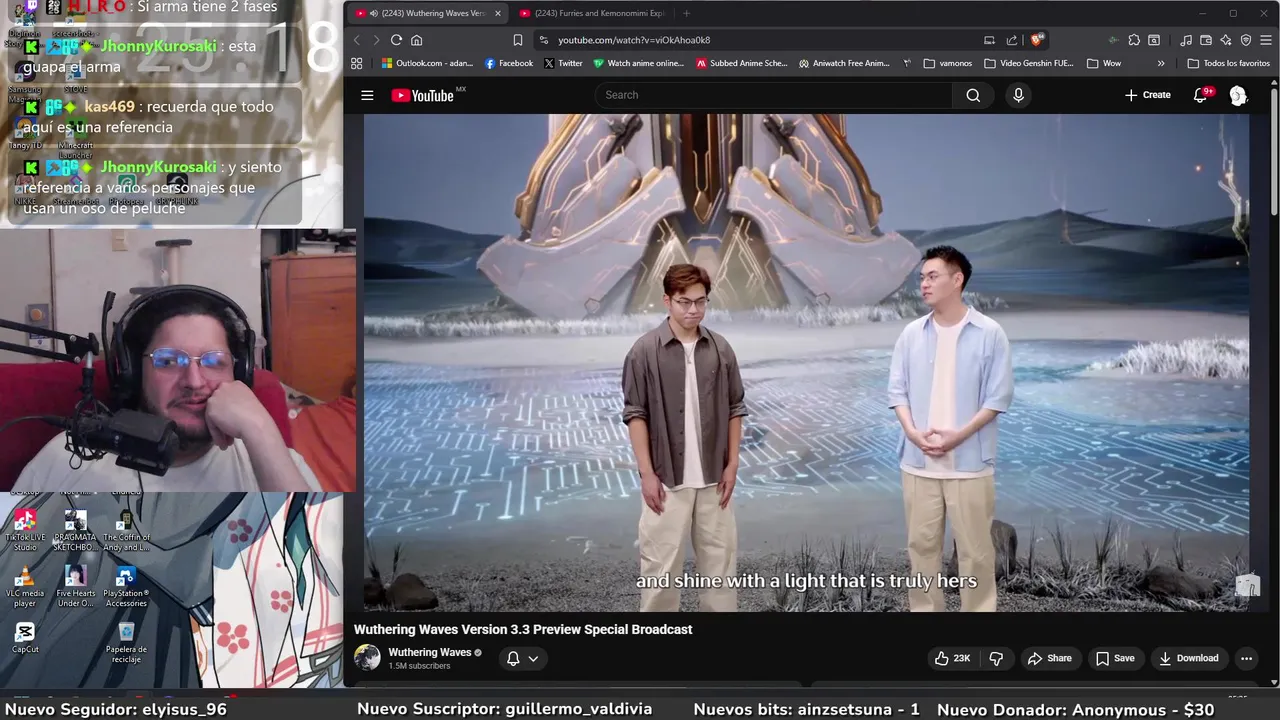This screenshot has height=720, width=1280.
Task: Open TikTok LIVE Studio desktop shortcut
Action: coord(25,531)
